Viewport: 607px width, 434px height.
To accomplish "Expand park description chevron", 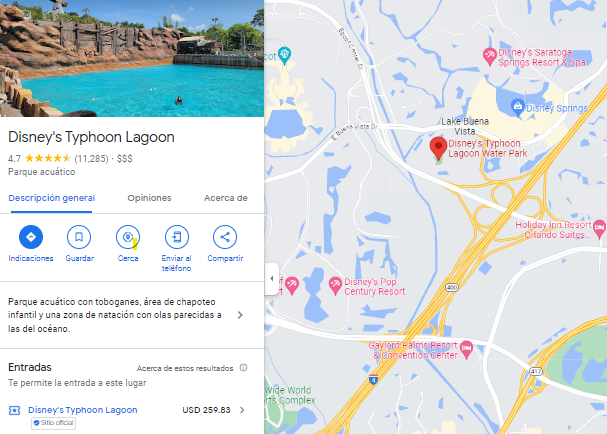I will (x=240, y=315).
